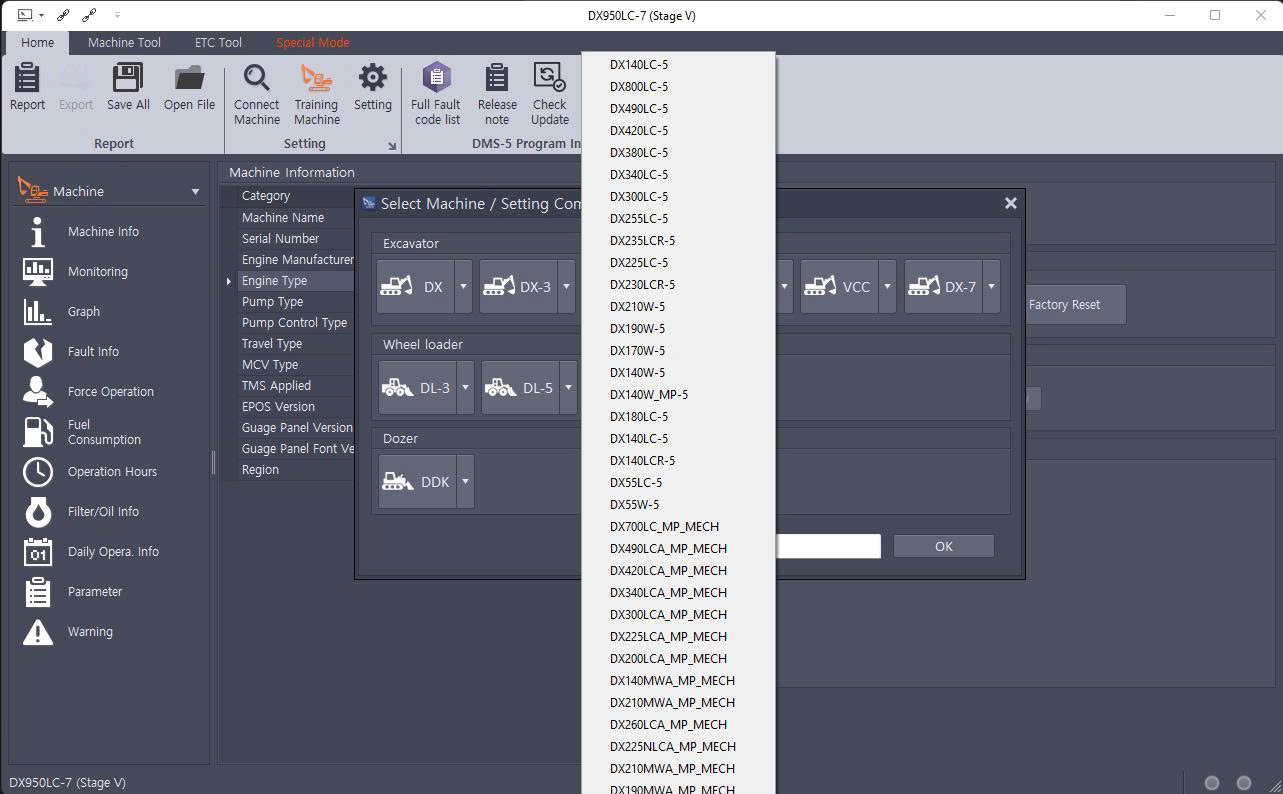Select the DX-7 excavator series button

(x=943, y=287)
